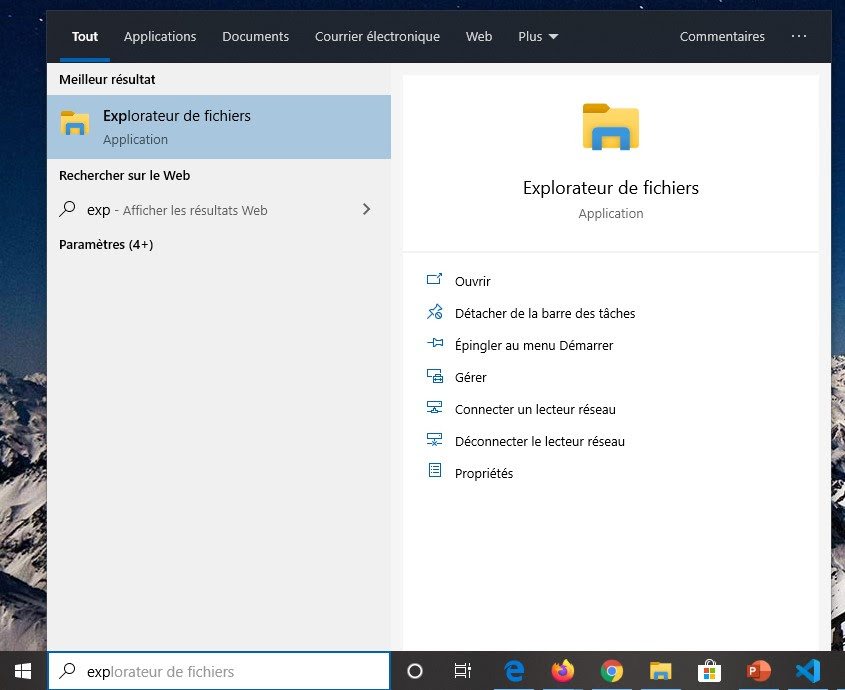Switch to the Applications tab
Viewport: 845px width, 690px height.
click(x=160, y=37)
